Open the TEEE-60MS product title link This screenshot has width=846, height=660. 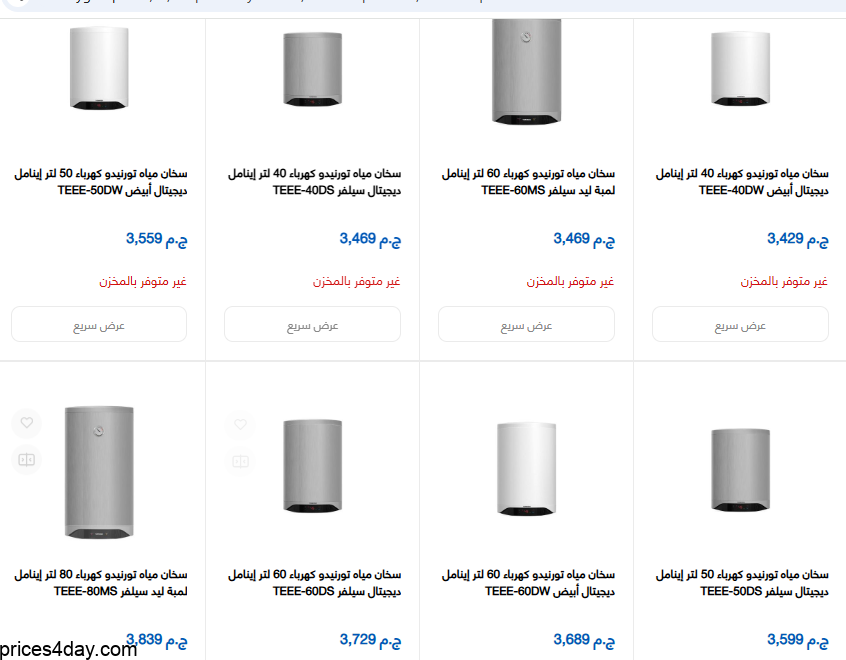(528, 182)
